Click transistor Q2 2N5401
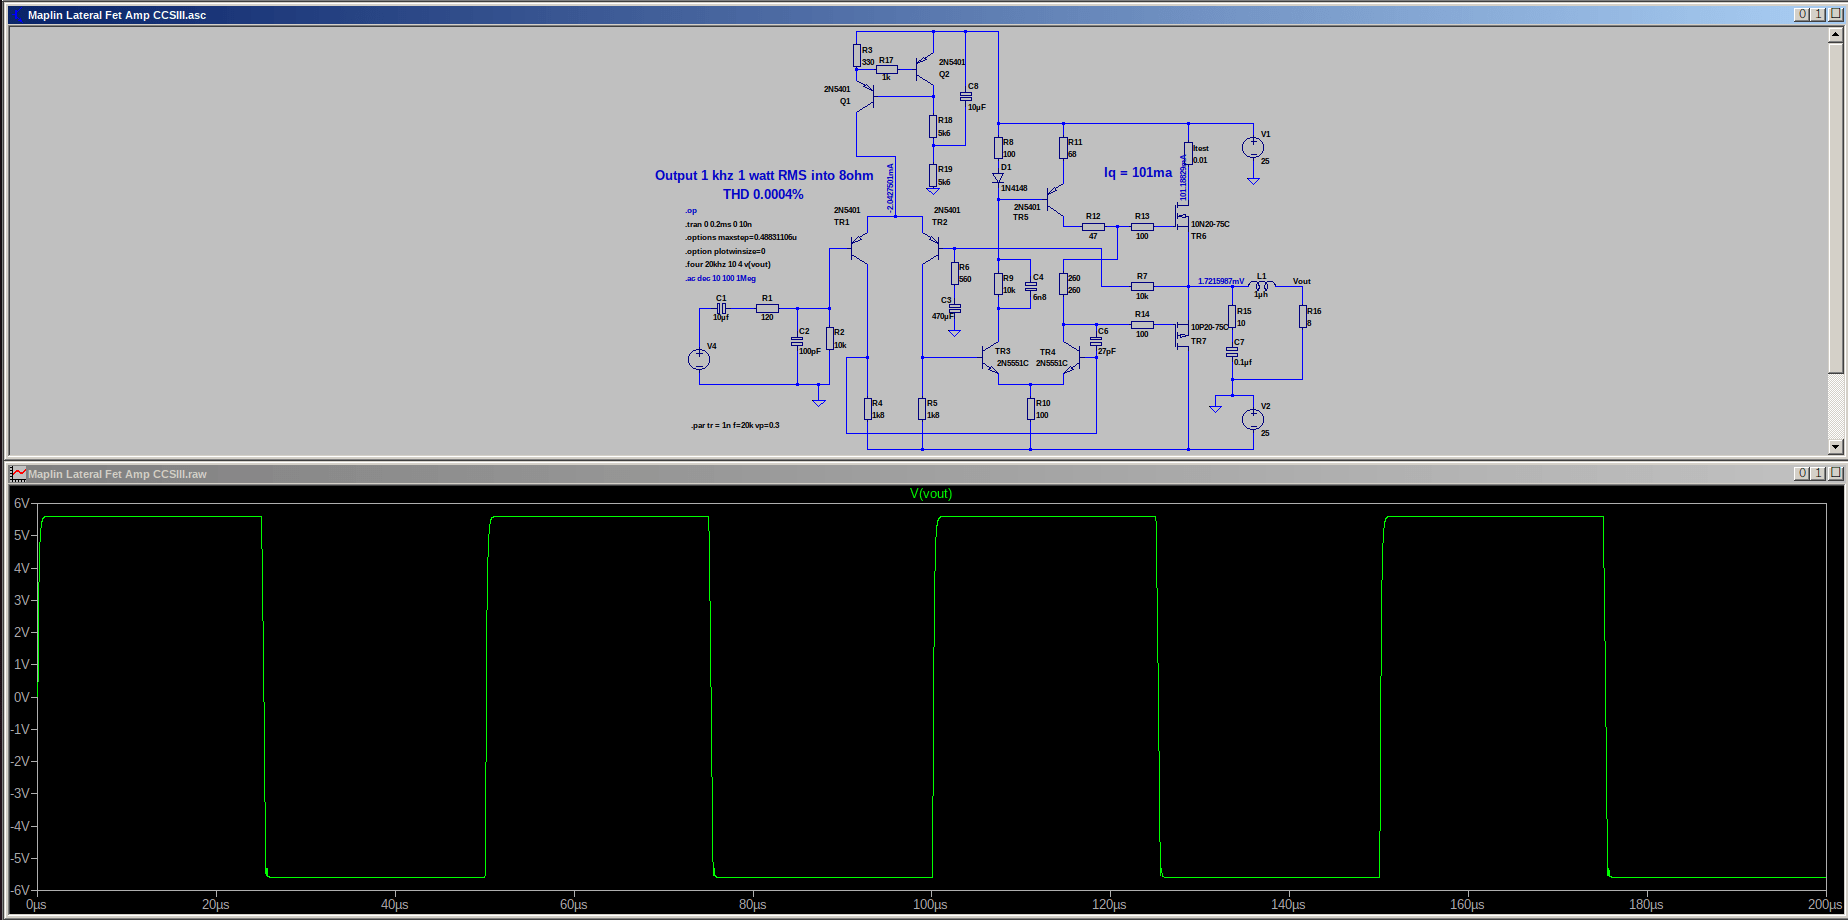1848x920 pixels. [x=924, y=70]
